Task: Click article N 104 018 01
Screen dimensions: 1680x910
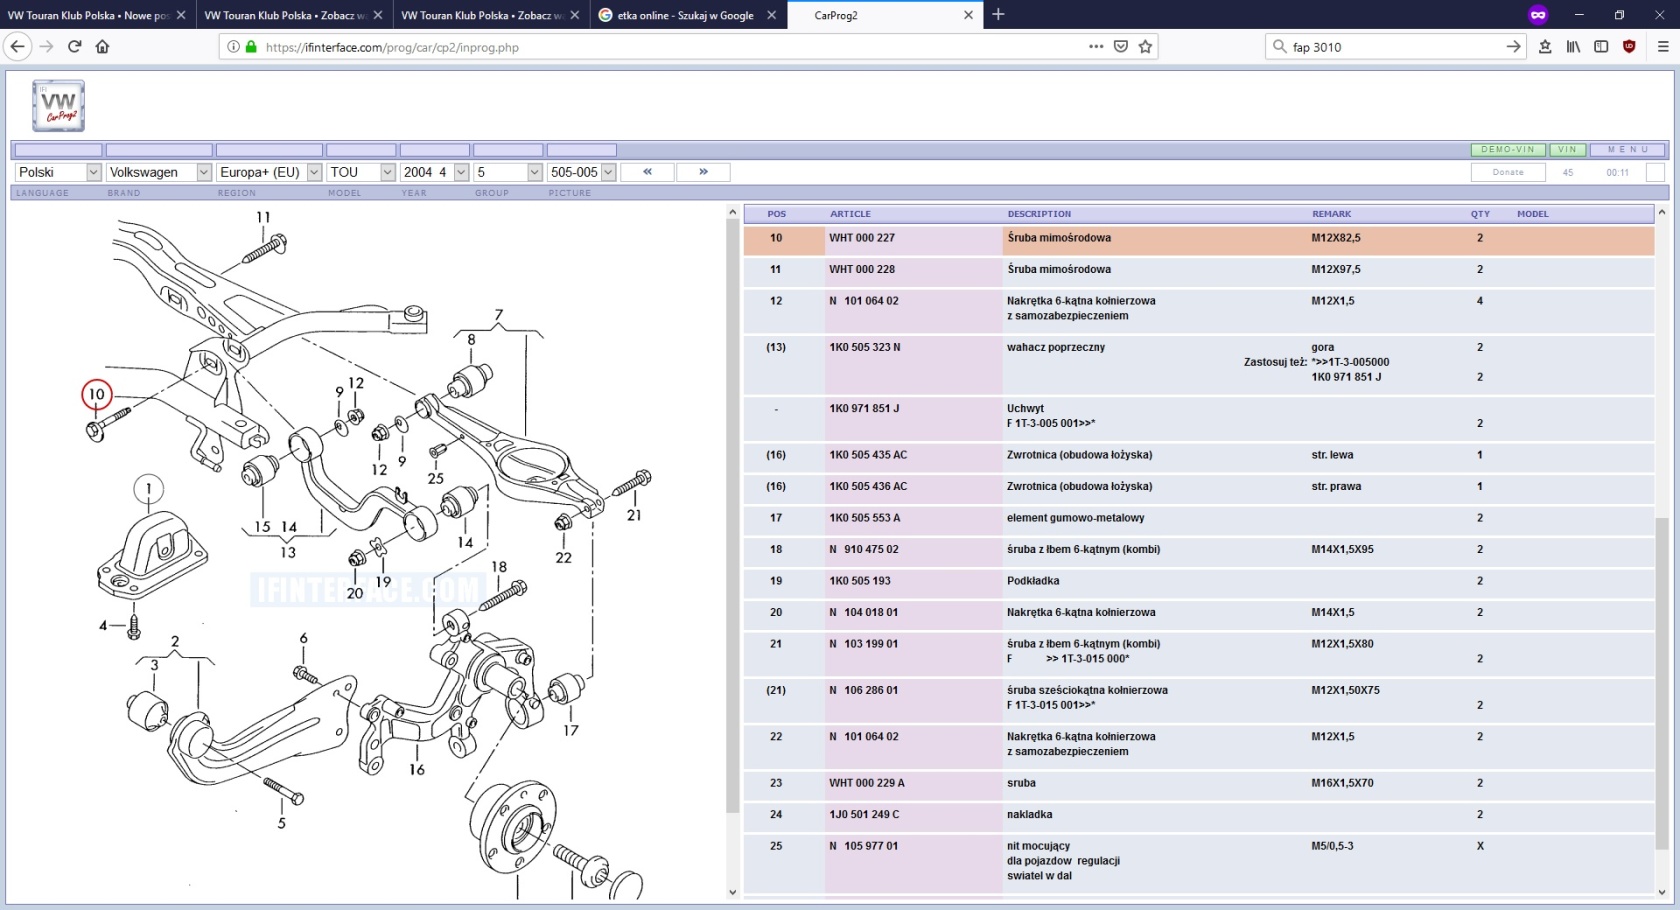Action: pyautogui.click(x=864, y=612)
